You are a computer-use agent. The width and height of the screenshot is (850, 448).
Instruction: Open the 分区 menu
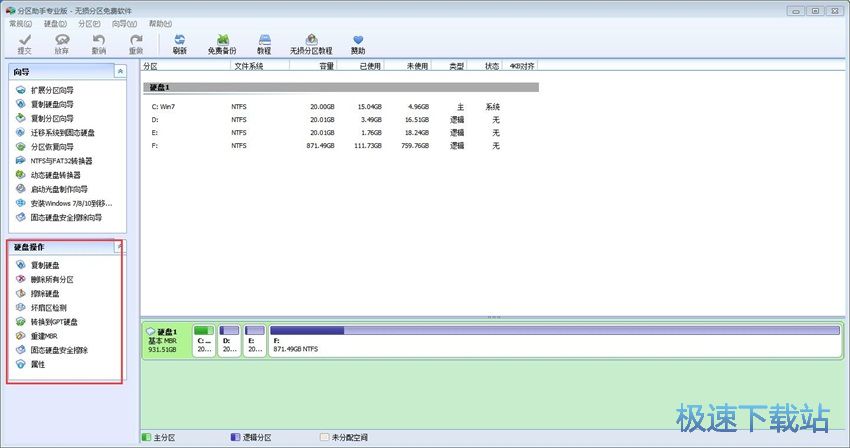(x=89, y=23)
